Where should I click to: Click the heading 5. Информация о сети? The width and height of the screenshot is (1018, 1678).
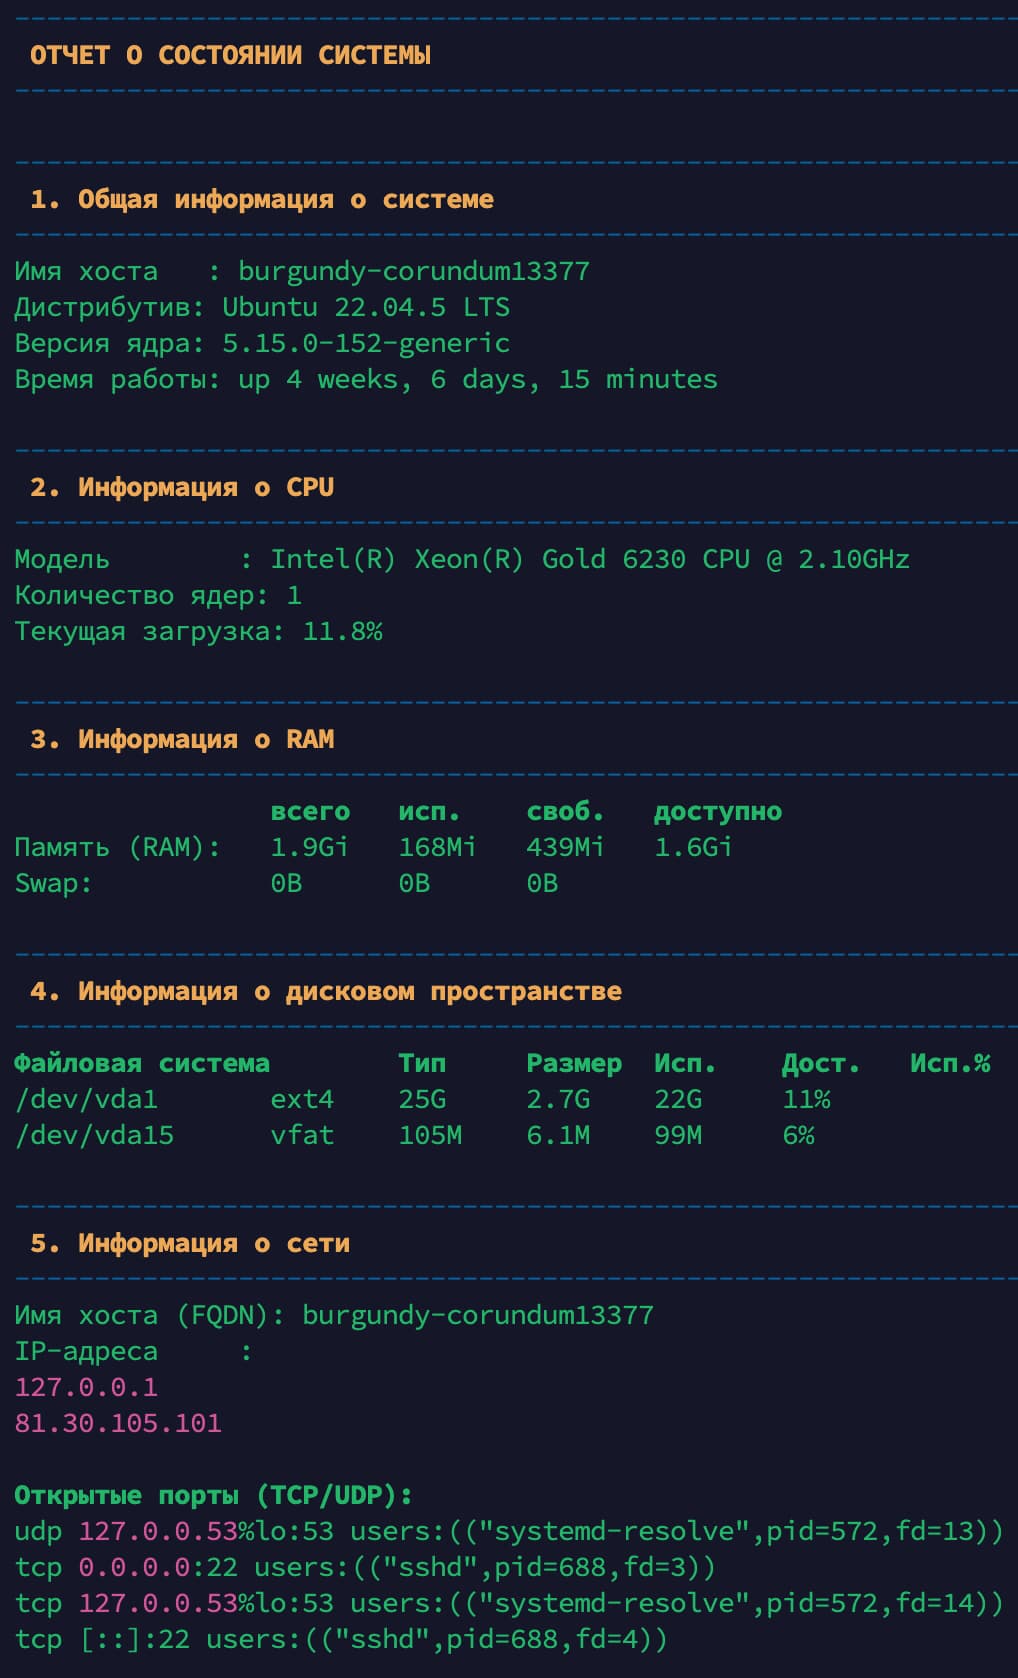coord(189,1243)
